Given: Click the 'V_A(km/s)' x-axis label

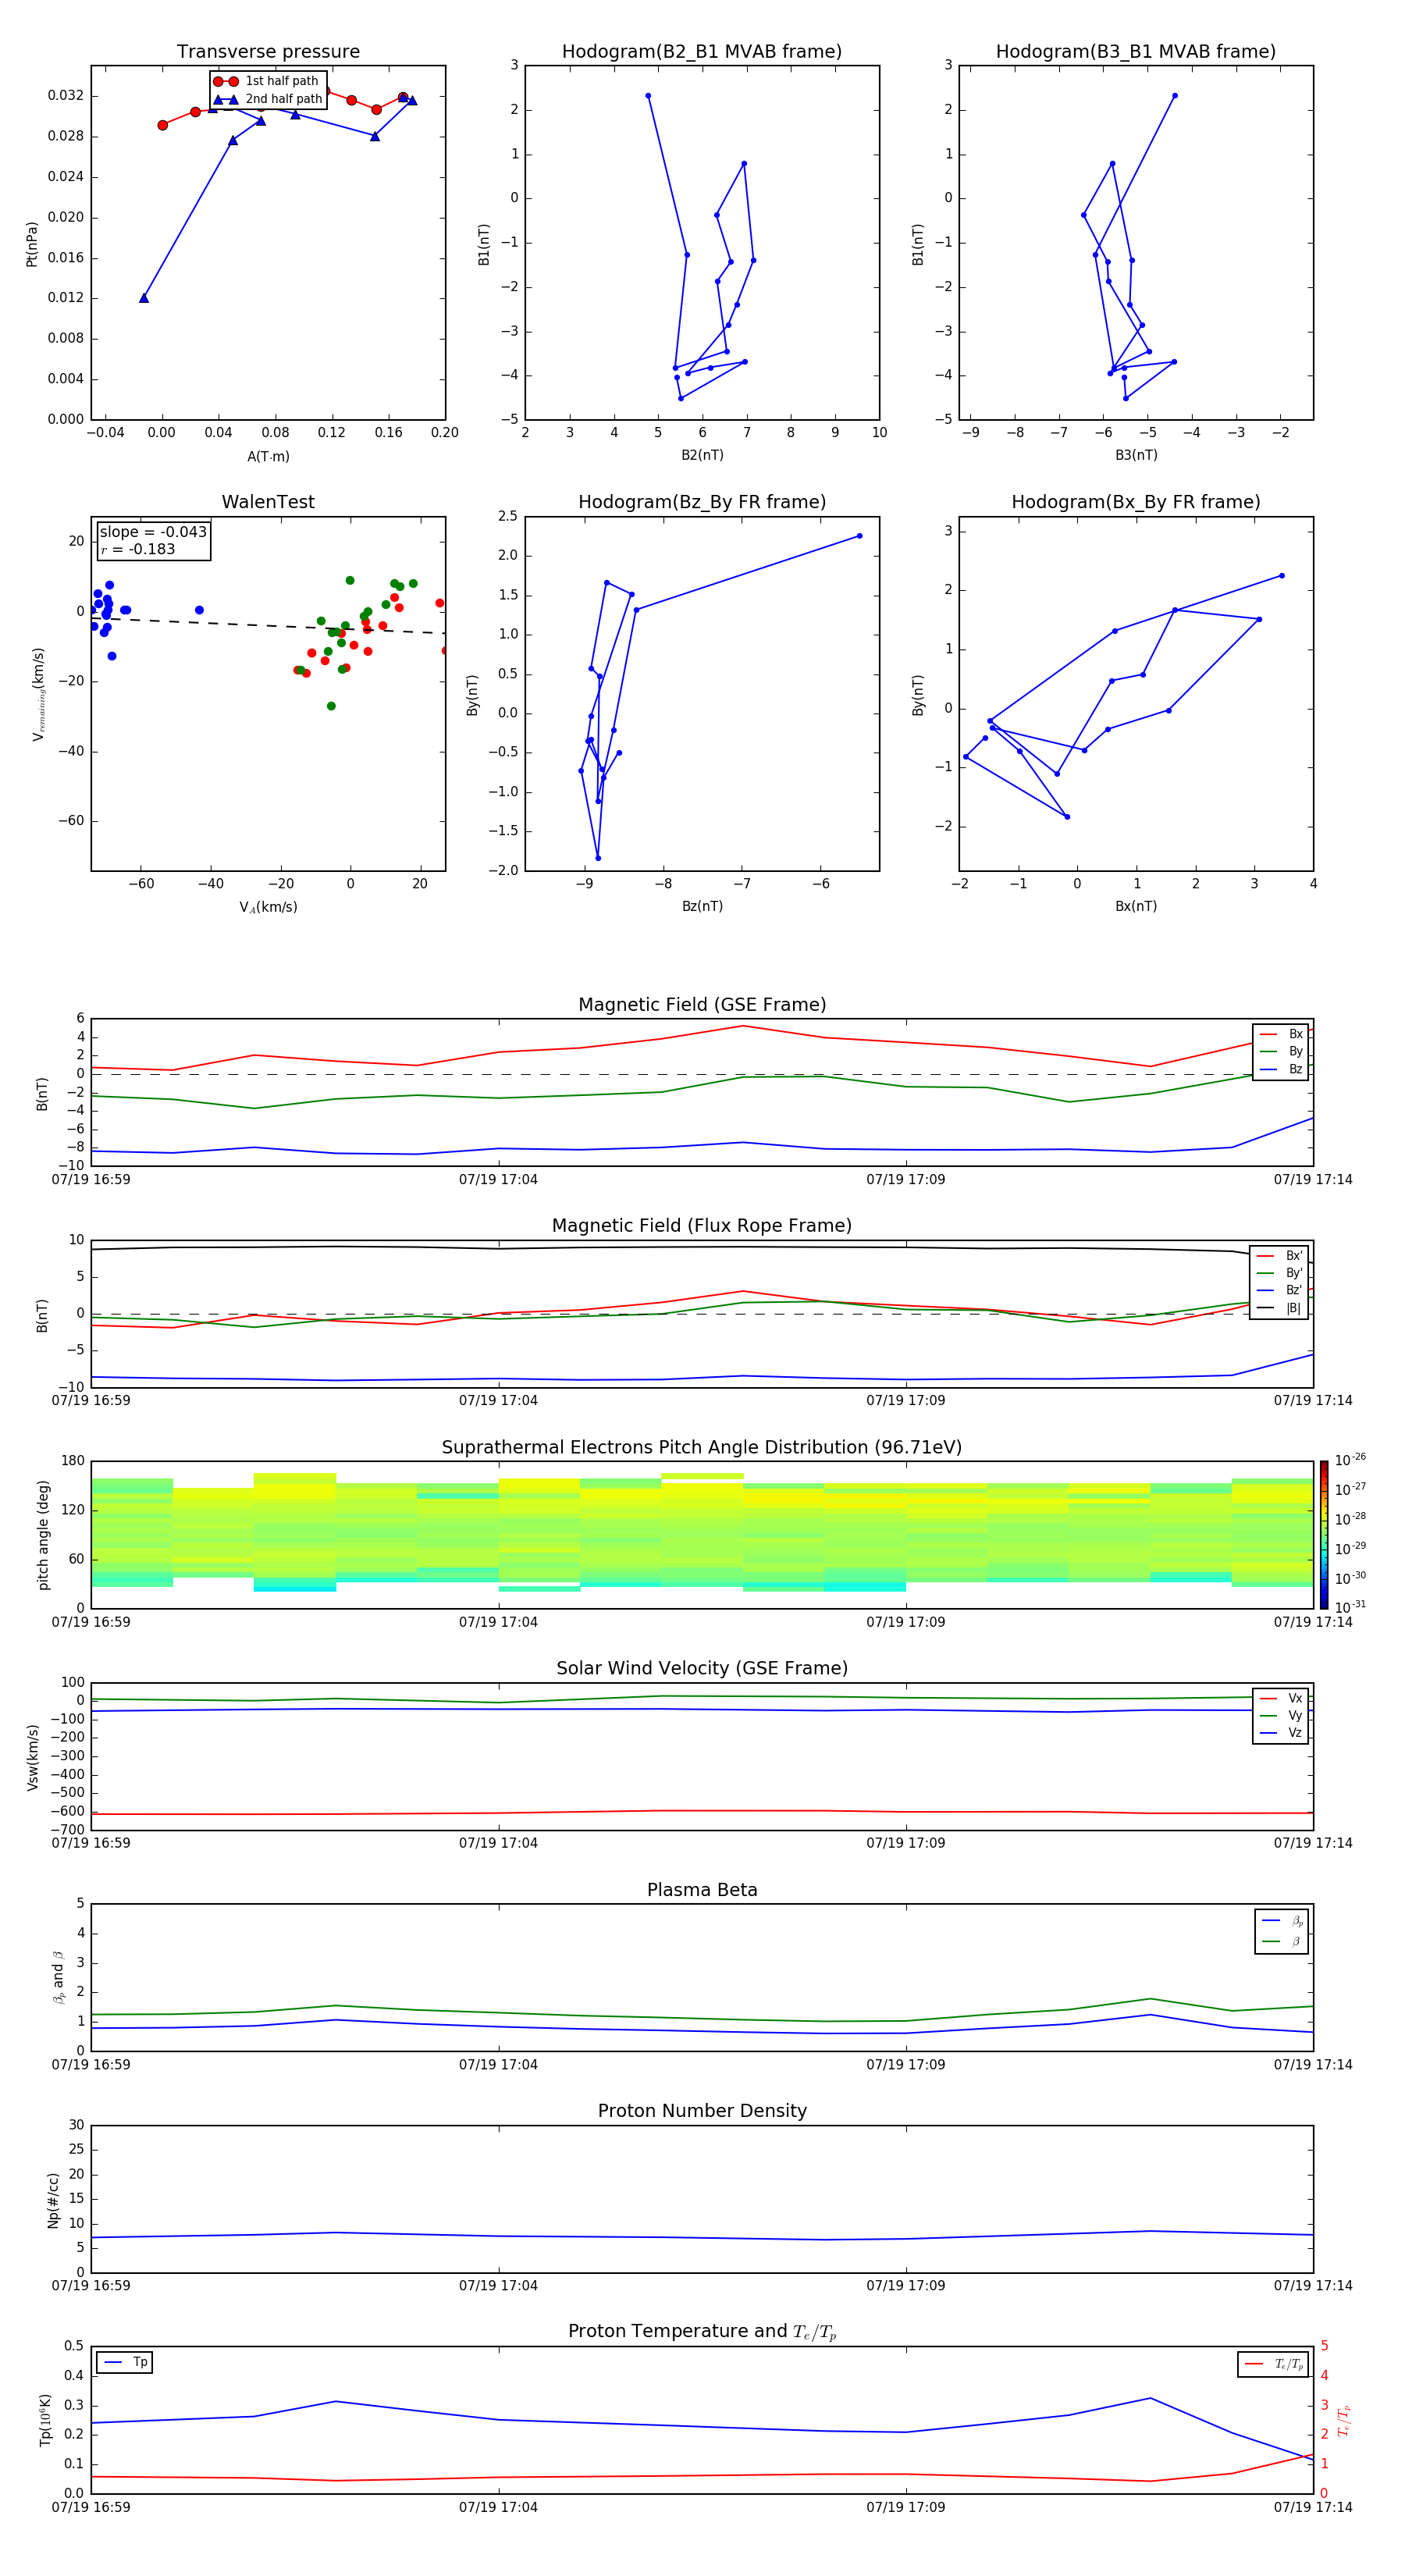Looking at the screenshot, I should (268, 907).
